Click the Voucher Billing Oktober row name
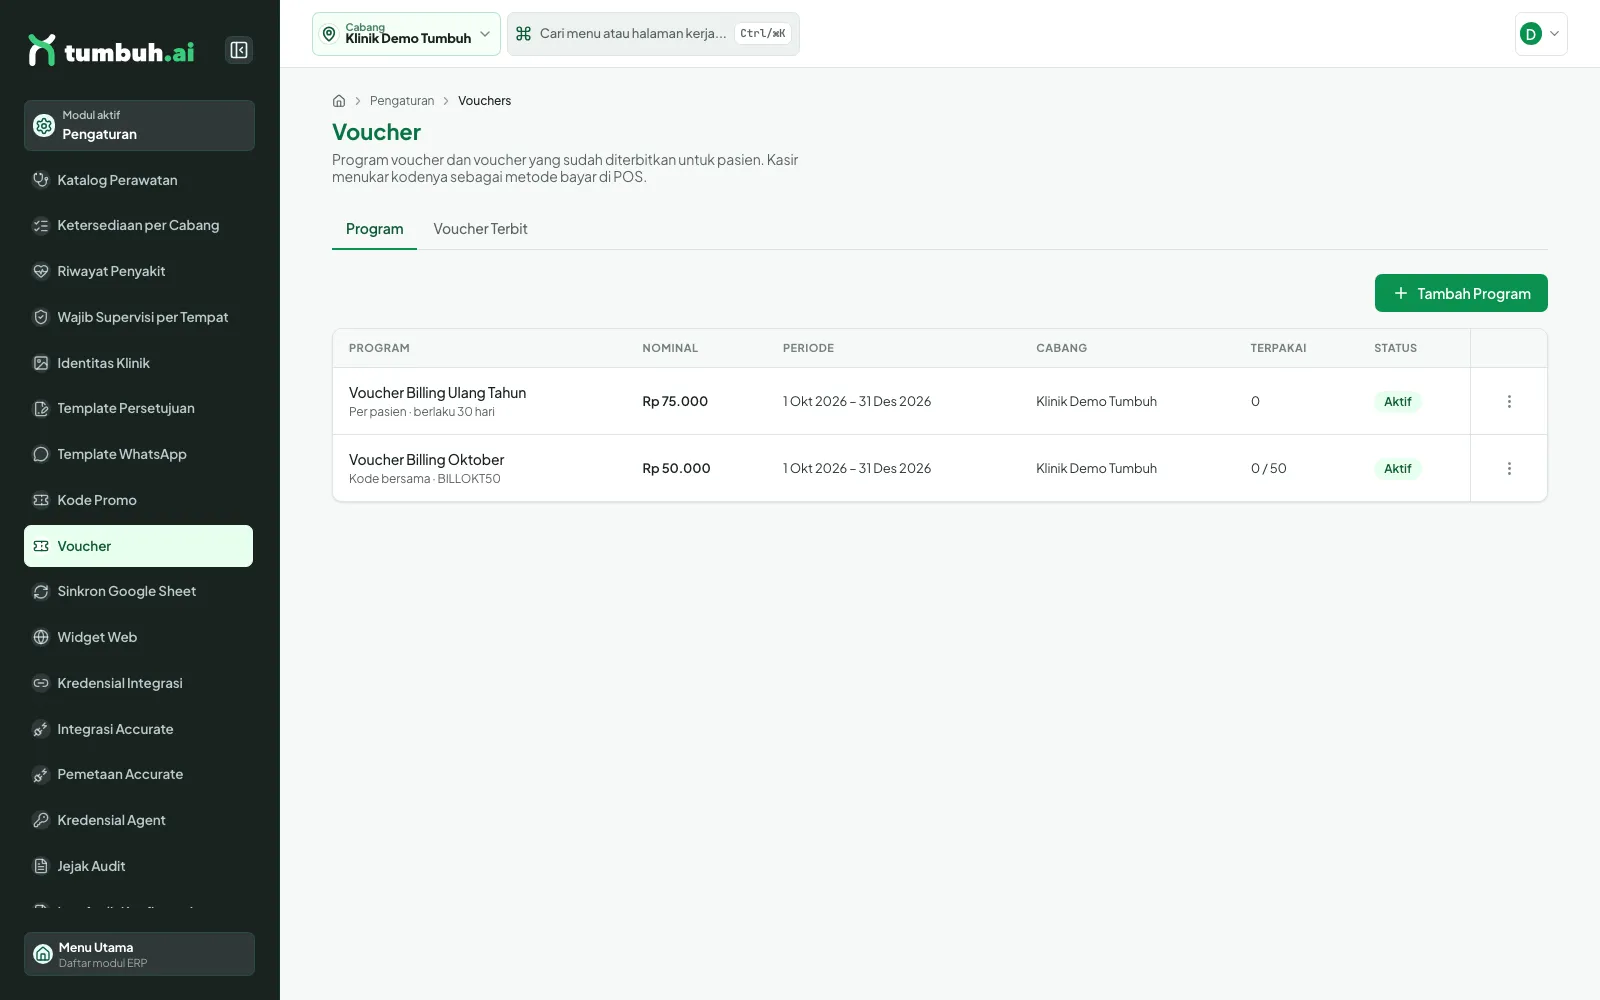 pos(426,460)
